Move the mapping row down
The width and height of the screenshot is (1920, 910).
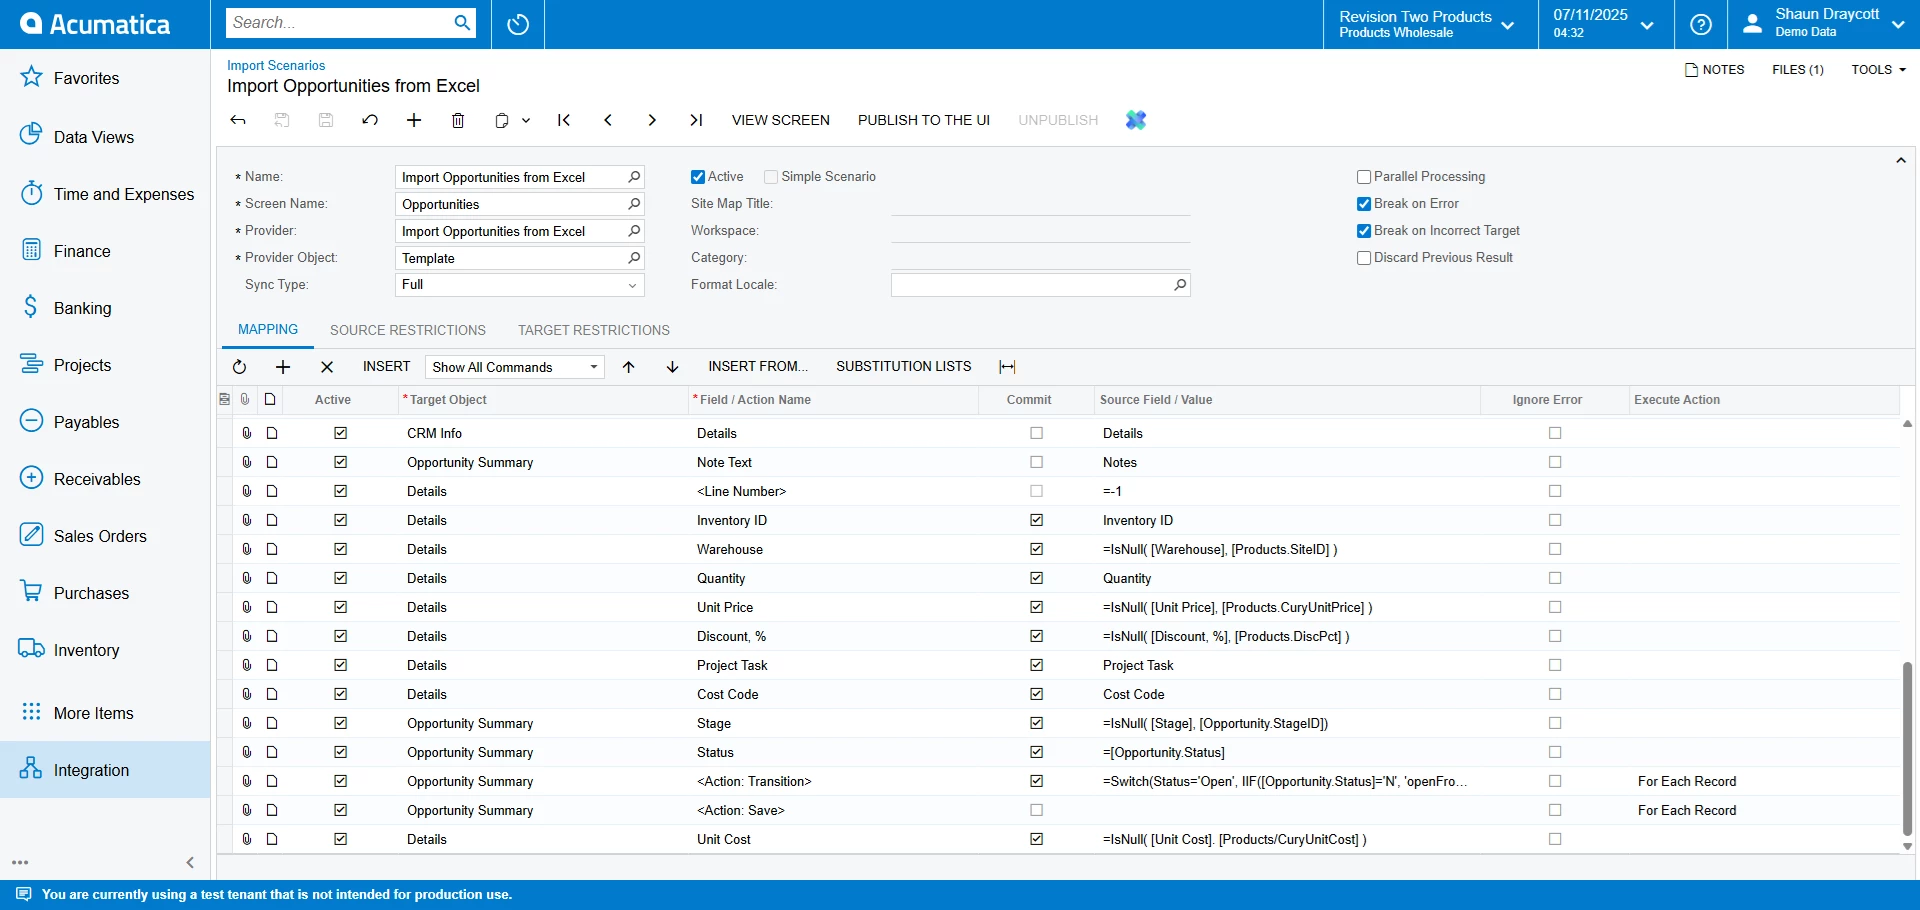673,367
